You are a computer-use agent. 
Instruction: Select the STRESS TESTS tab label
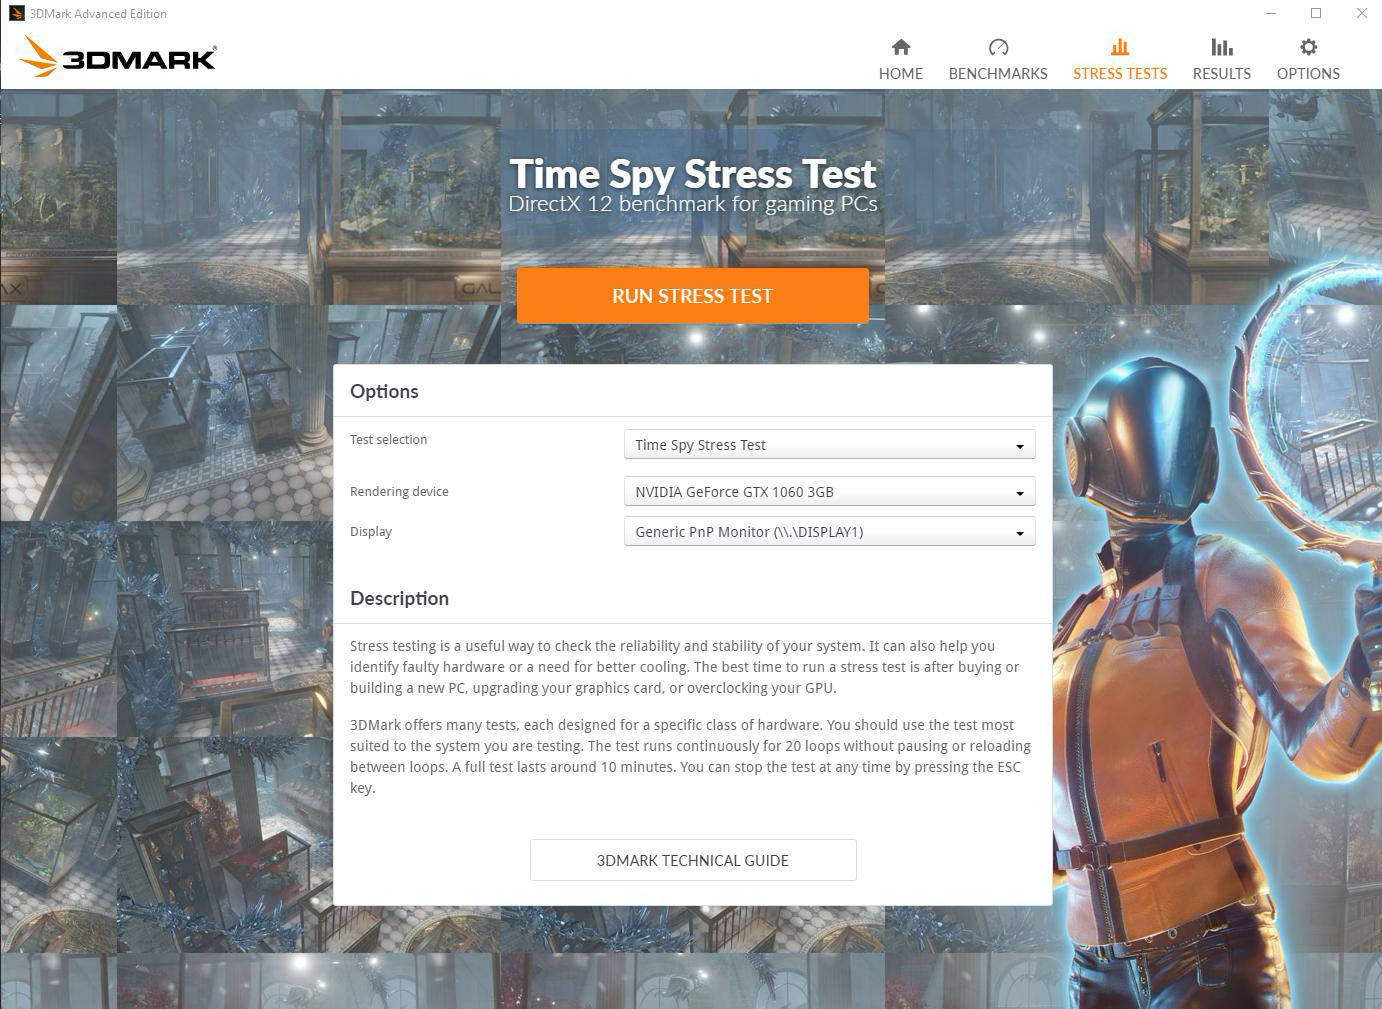click(1120, 73)
